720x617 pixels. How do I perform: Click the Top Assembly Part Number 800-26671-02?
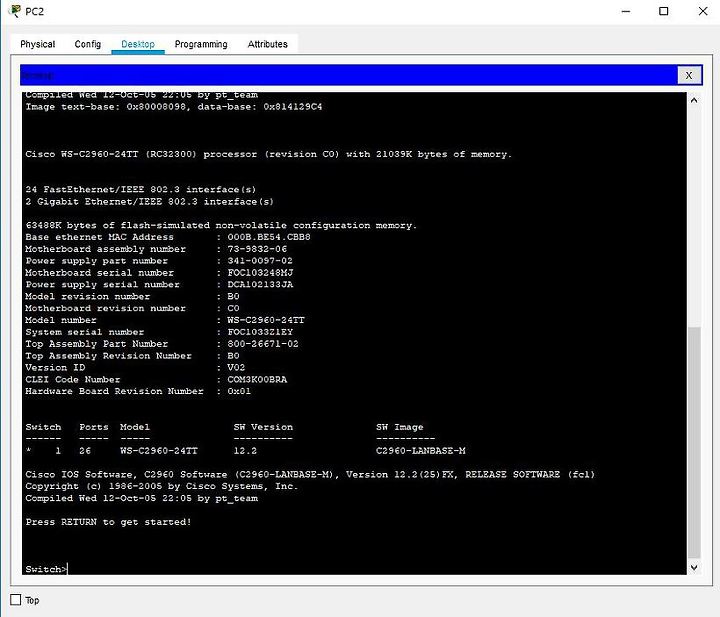click(263, 344)
